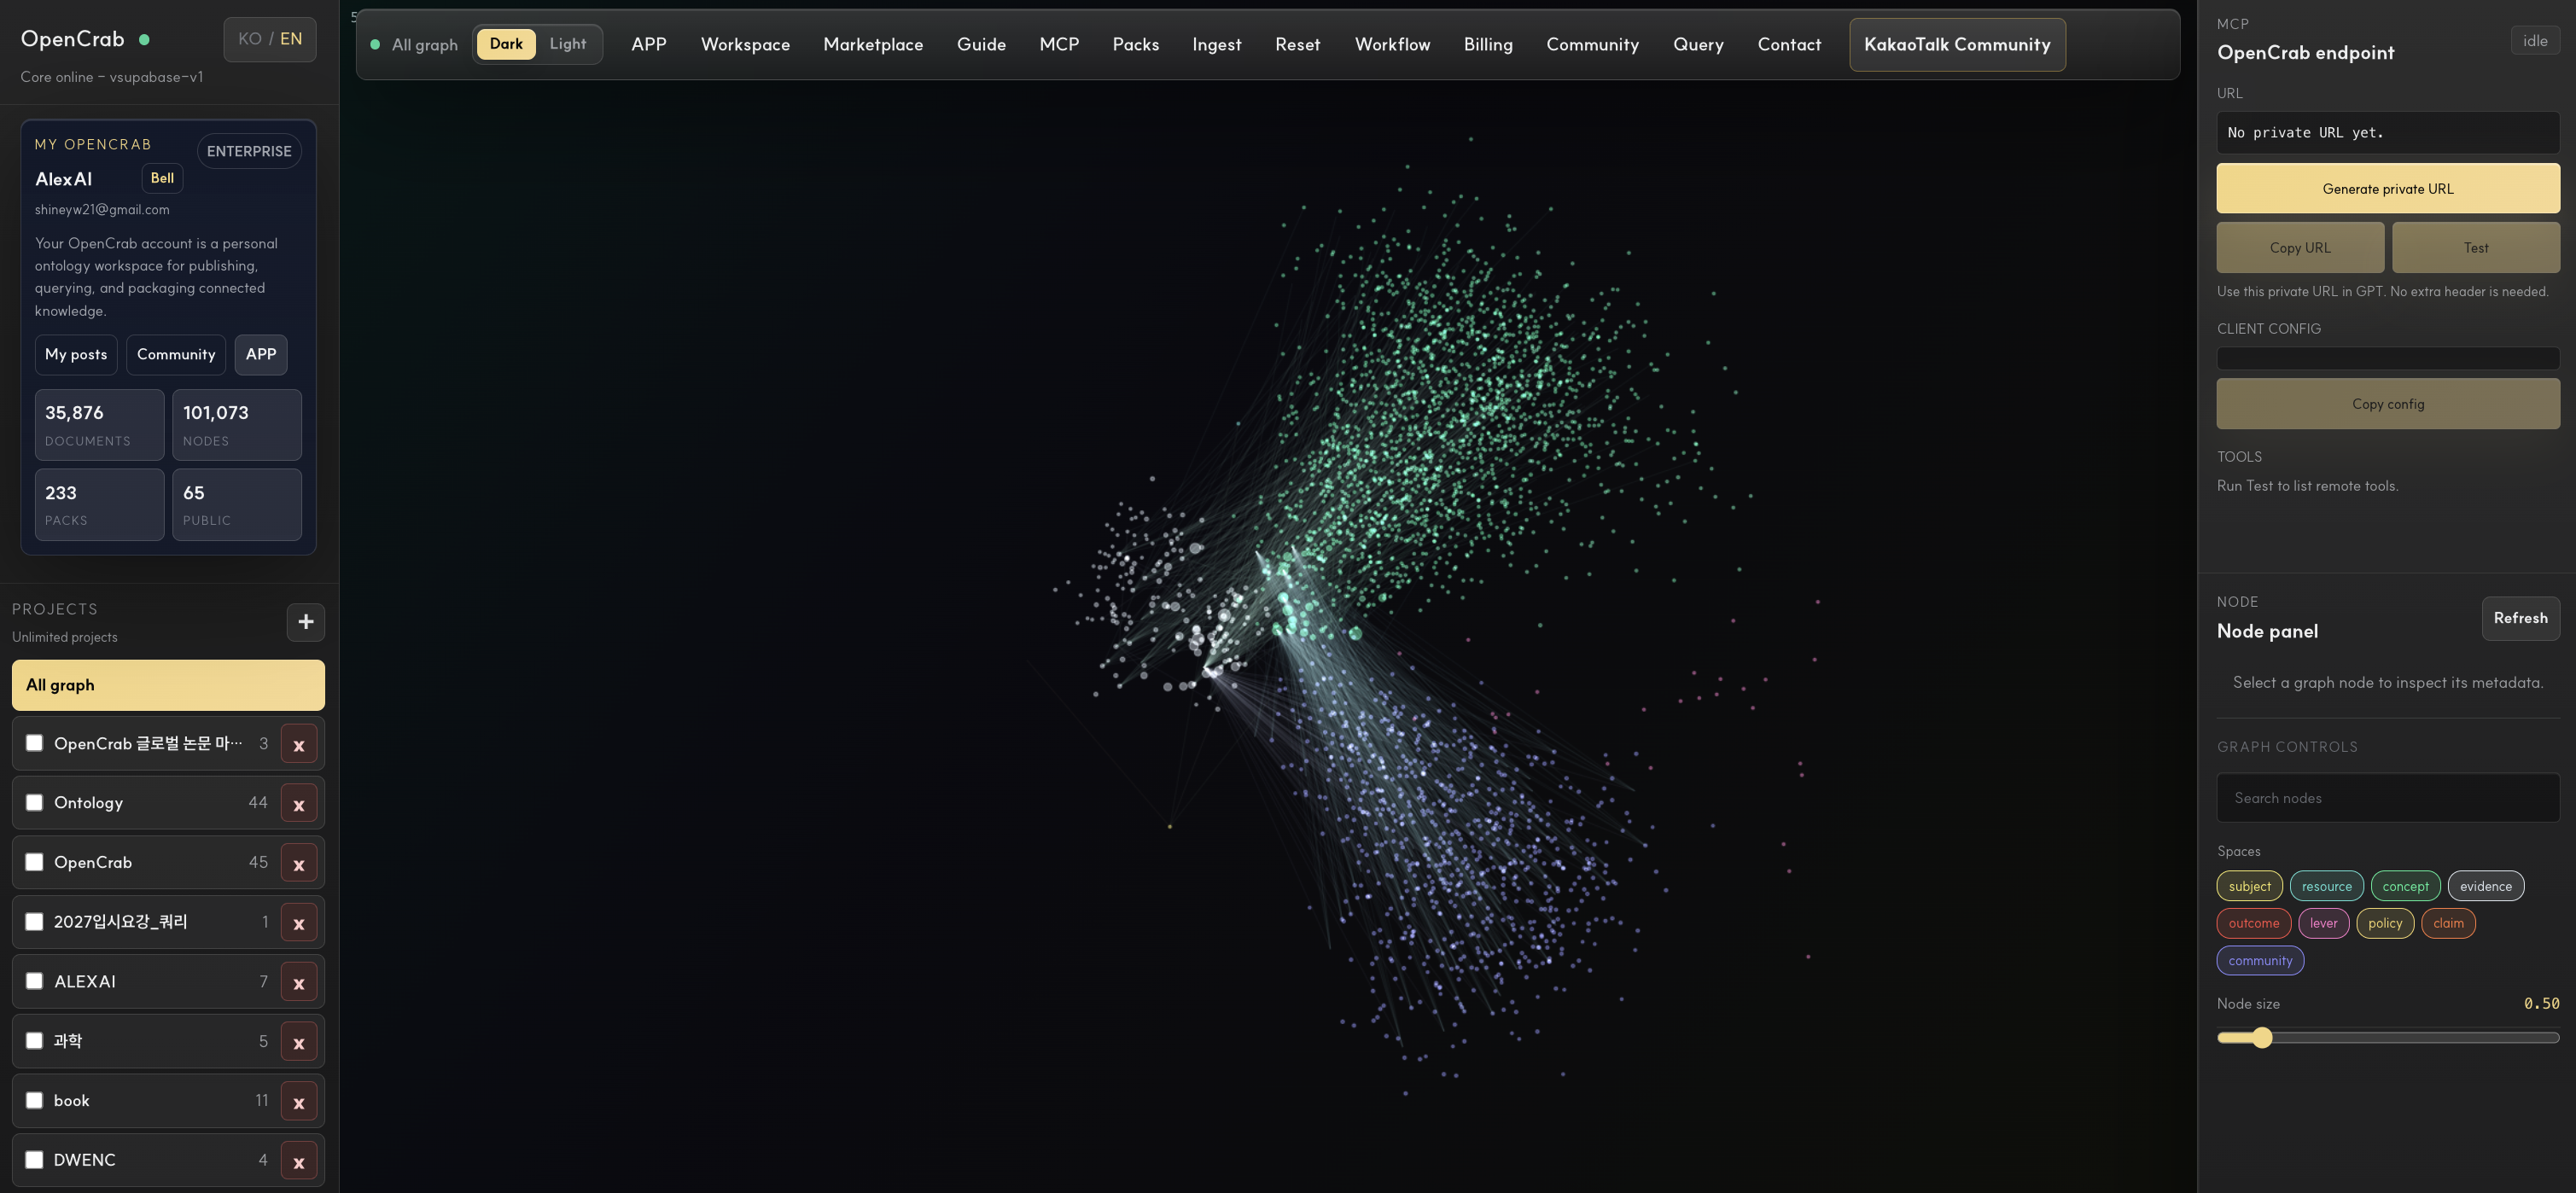The height and width of the screenshot is (1193, 2576).
Task: Filter by outcome space chip
Action: click(2253, 923)
